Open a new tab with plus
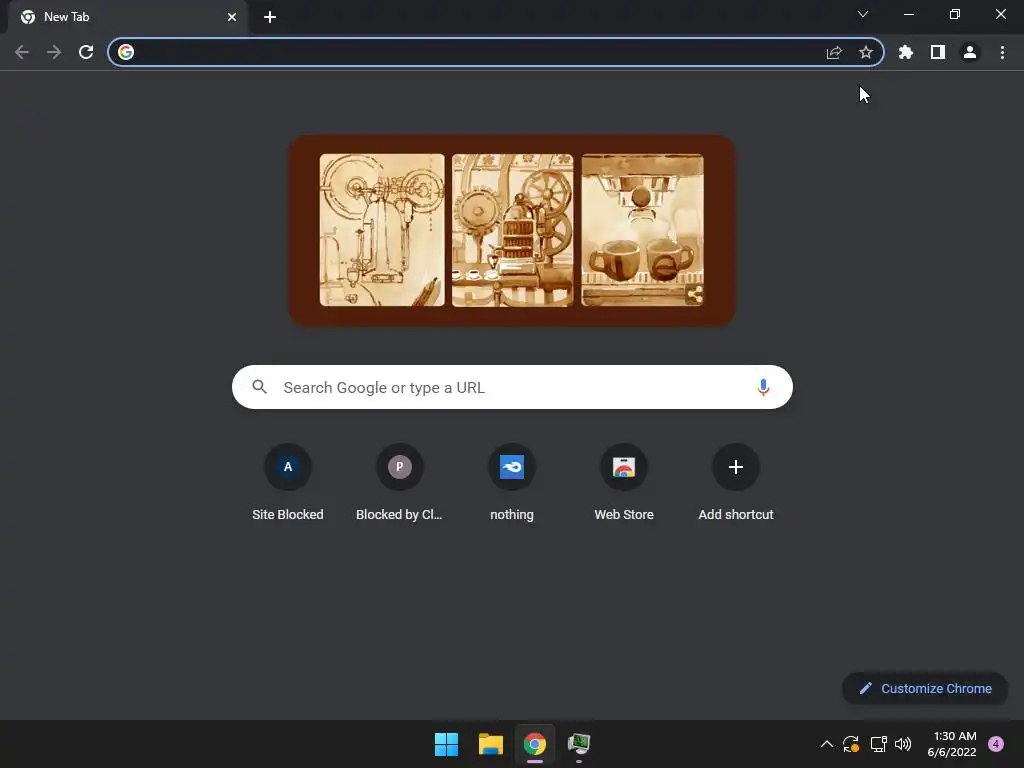Image resolution: width=1024 pixels, height=768 pixels. (x=270, y=17)
